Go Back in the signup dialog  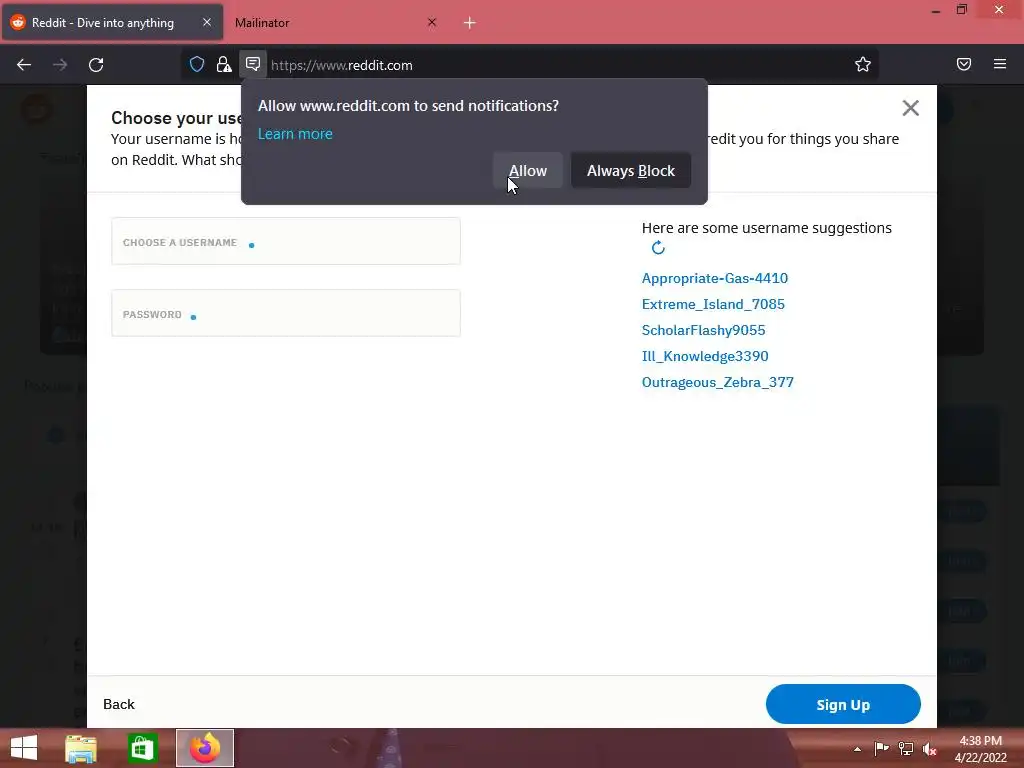119,704
